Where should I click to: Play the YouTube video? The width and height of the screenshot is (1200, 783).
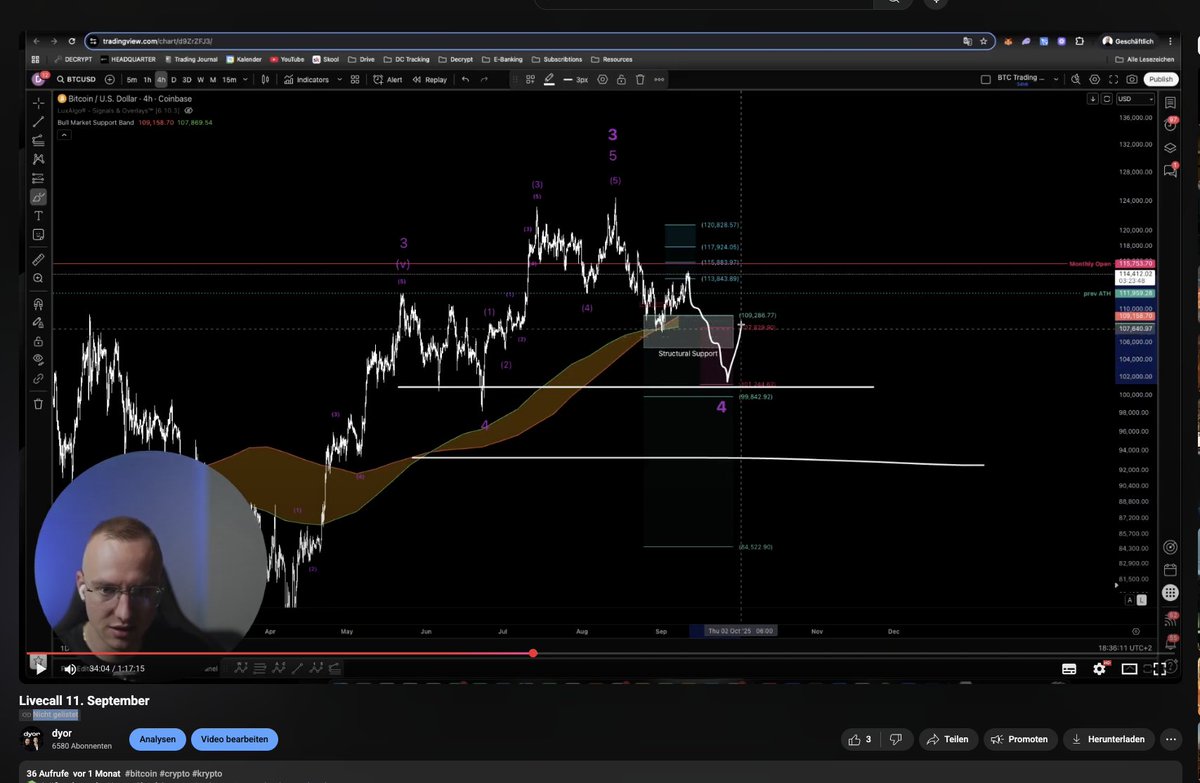coord(40,668)
